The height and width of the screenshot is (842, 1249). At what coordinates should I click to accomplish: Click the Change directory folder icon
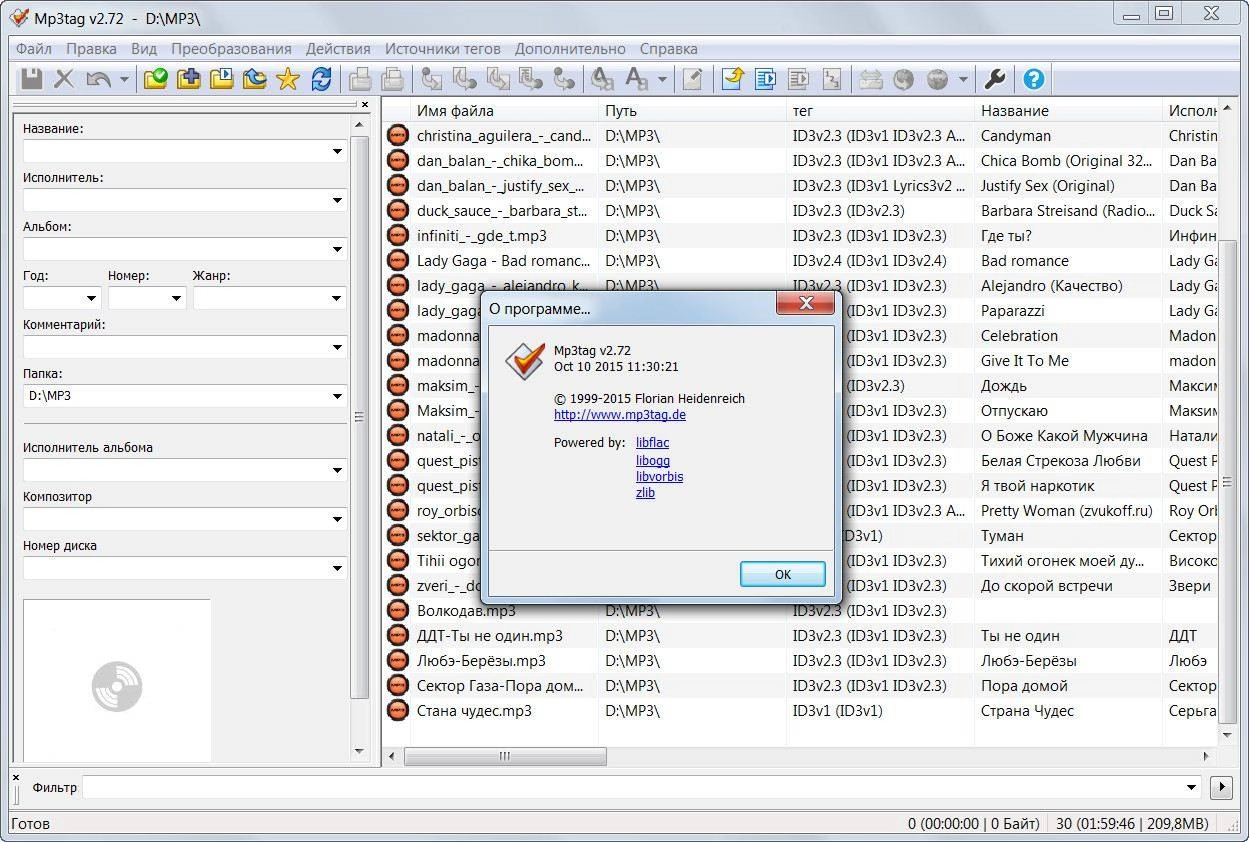click(x=156, y=79)
